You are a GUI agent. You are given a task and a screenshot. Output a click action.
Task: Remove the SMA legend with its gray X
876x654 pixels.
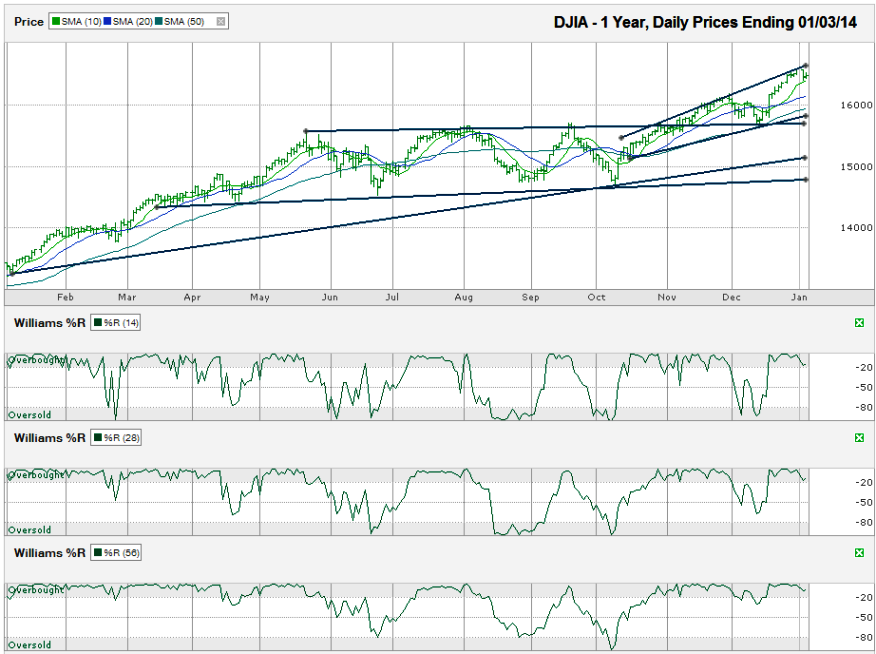(x=221, y=22)
